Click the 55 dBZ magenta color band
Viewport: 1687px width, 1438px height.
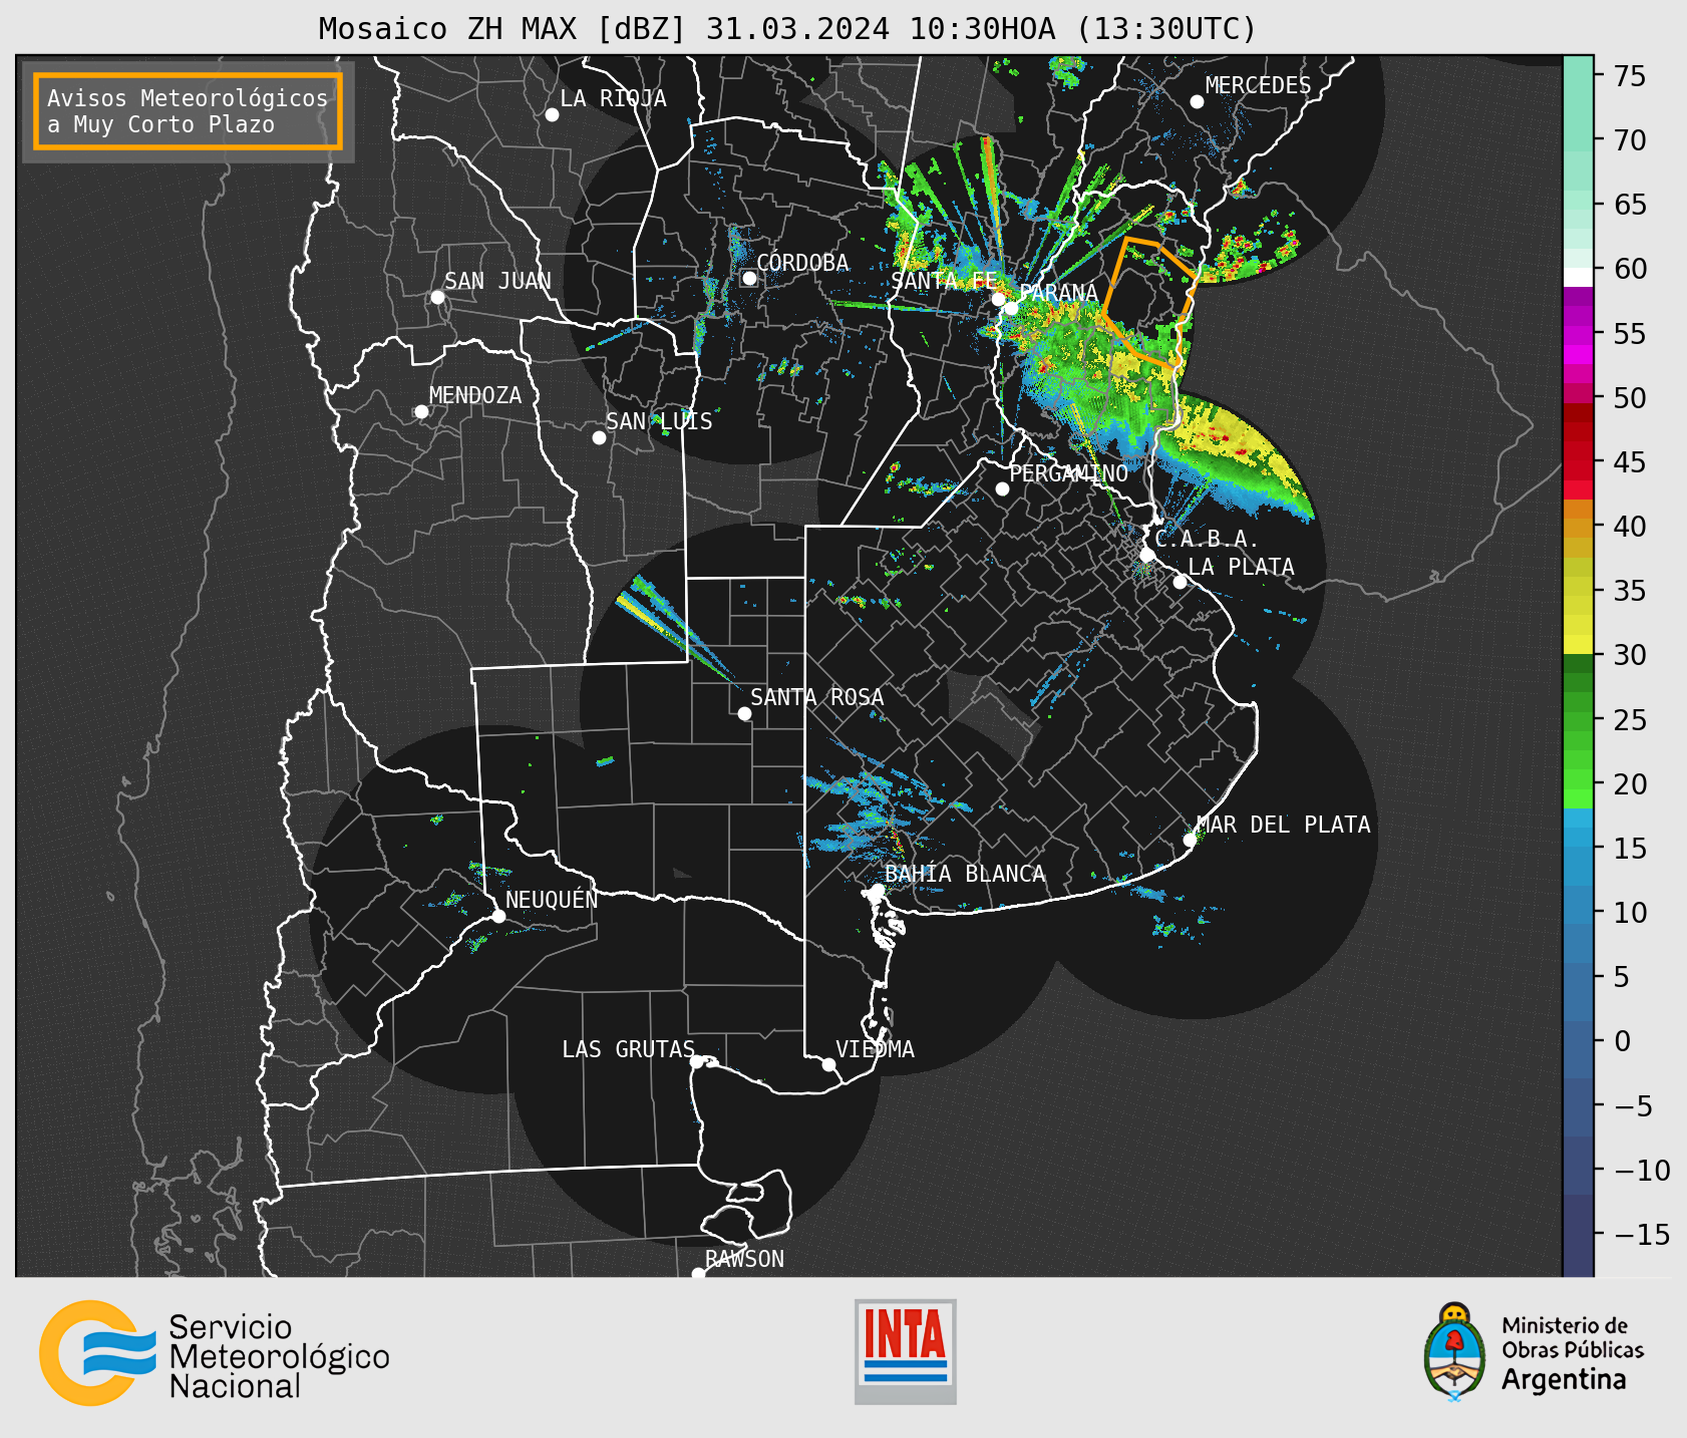tap(1578, 334)
